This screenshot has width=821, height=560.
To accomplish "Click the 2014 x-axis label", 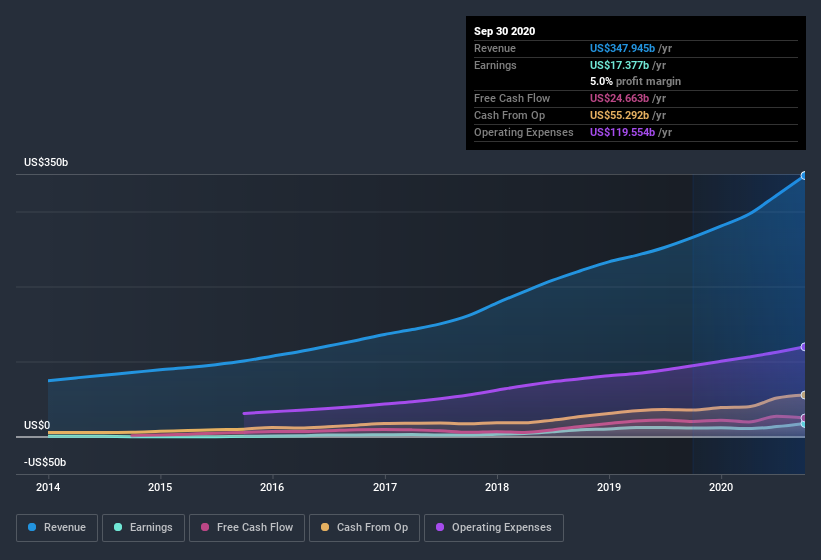I will point(48,487).
